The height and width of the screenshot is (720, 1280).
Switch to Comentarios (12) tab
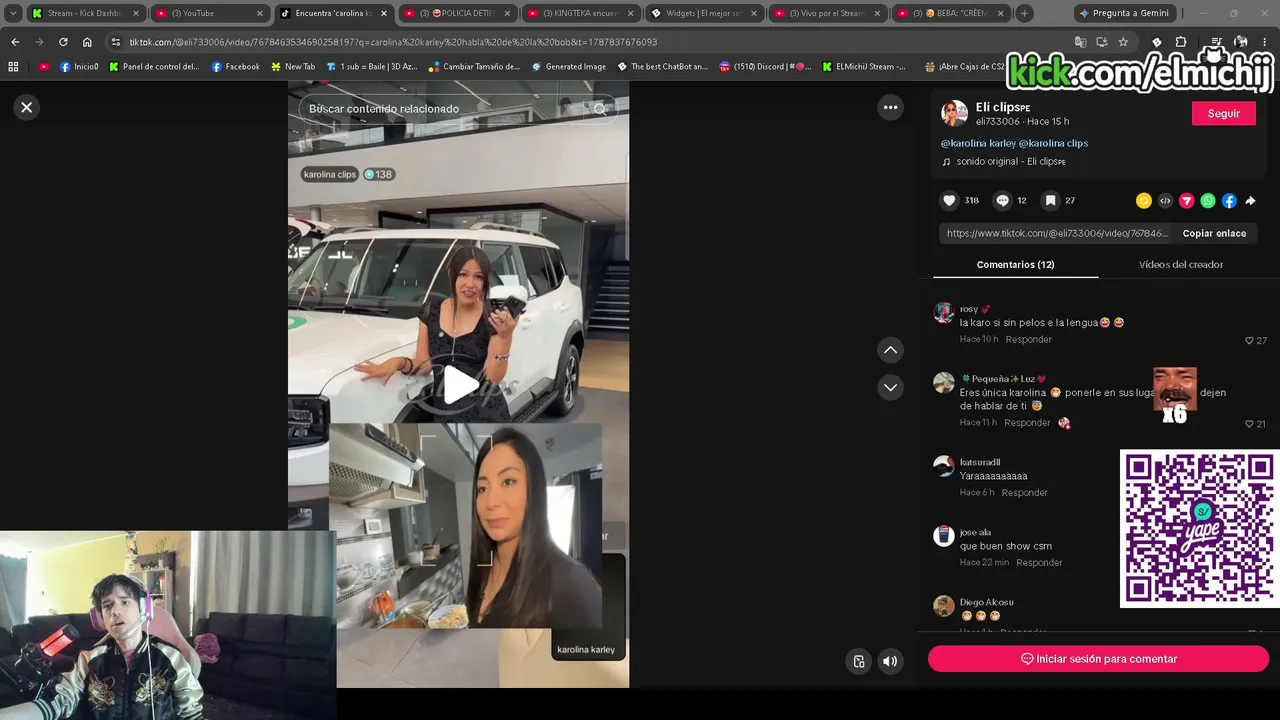tap(1015, 264)
